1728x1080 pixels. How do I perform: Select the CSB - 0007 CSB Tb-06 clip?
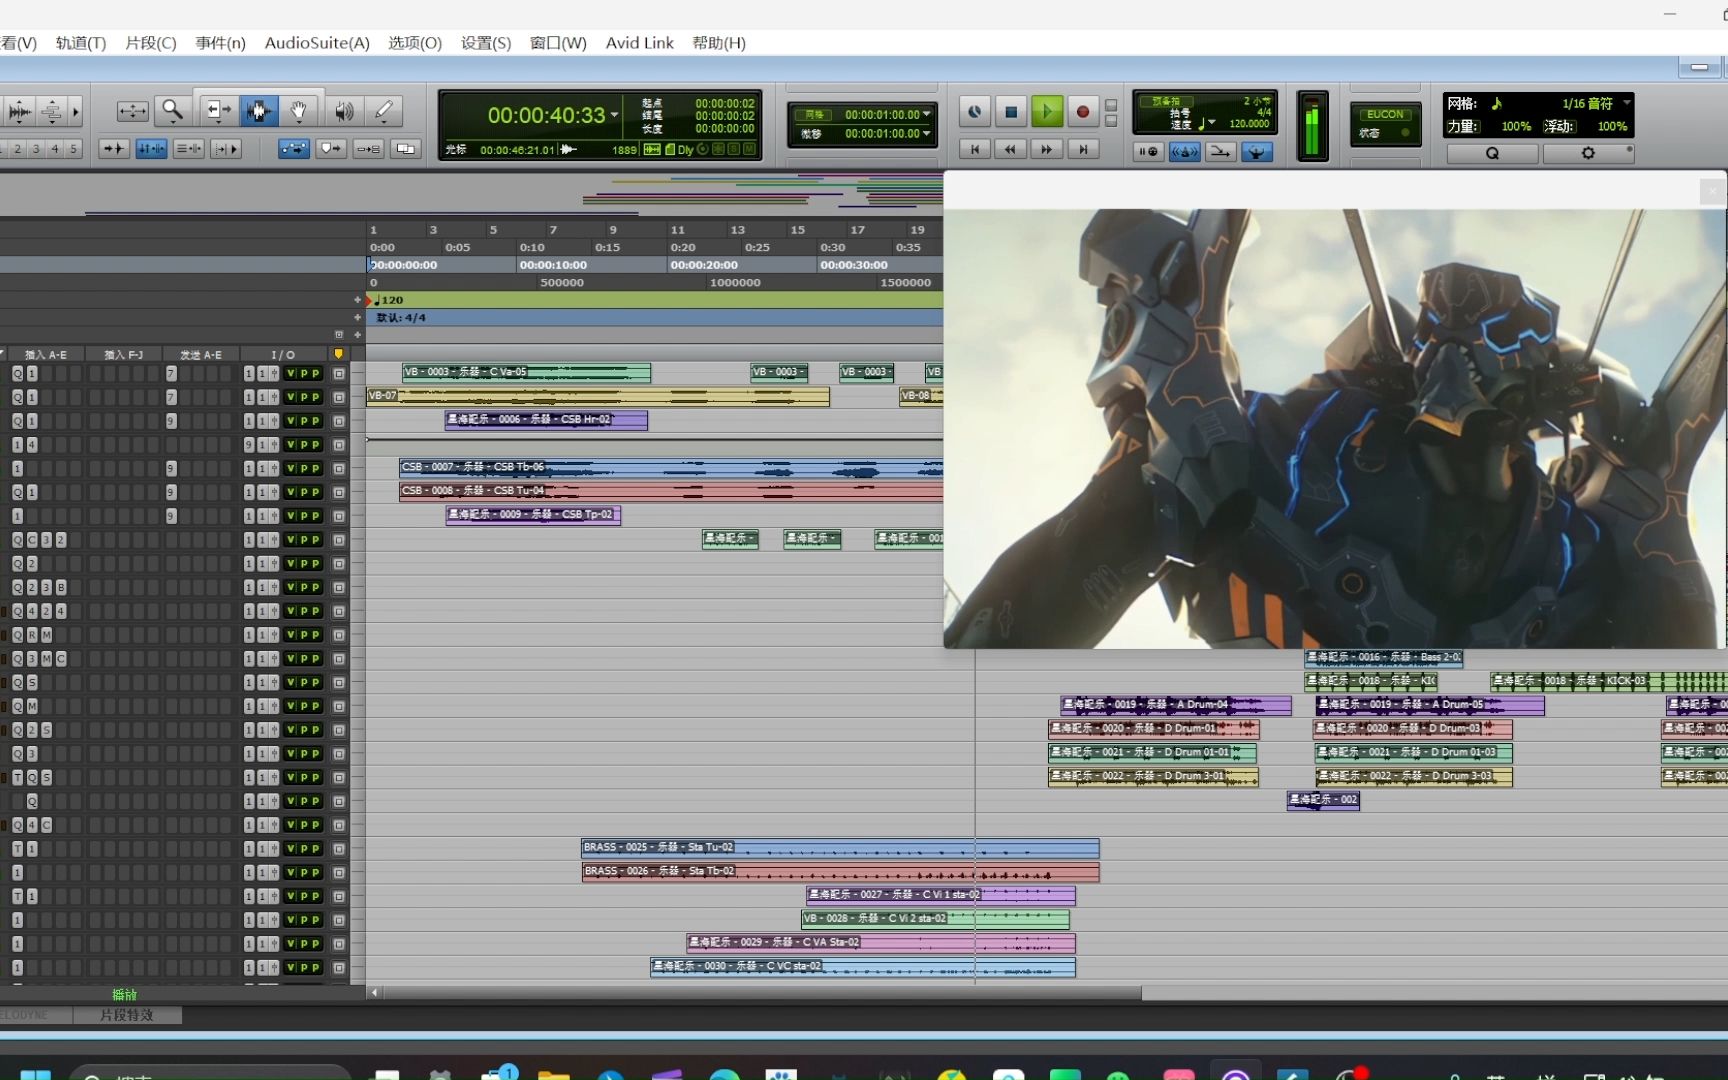point(670,467)
